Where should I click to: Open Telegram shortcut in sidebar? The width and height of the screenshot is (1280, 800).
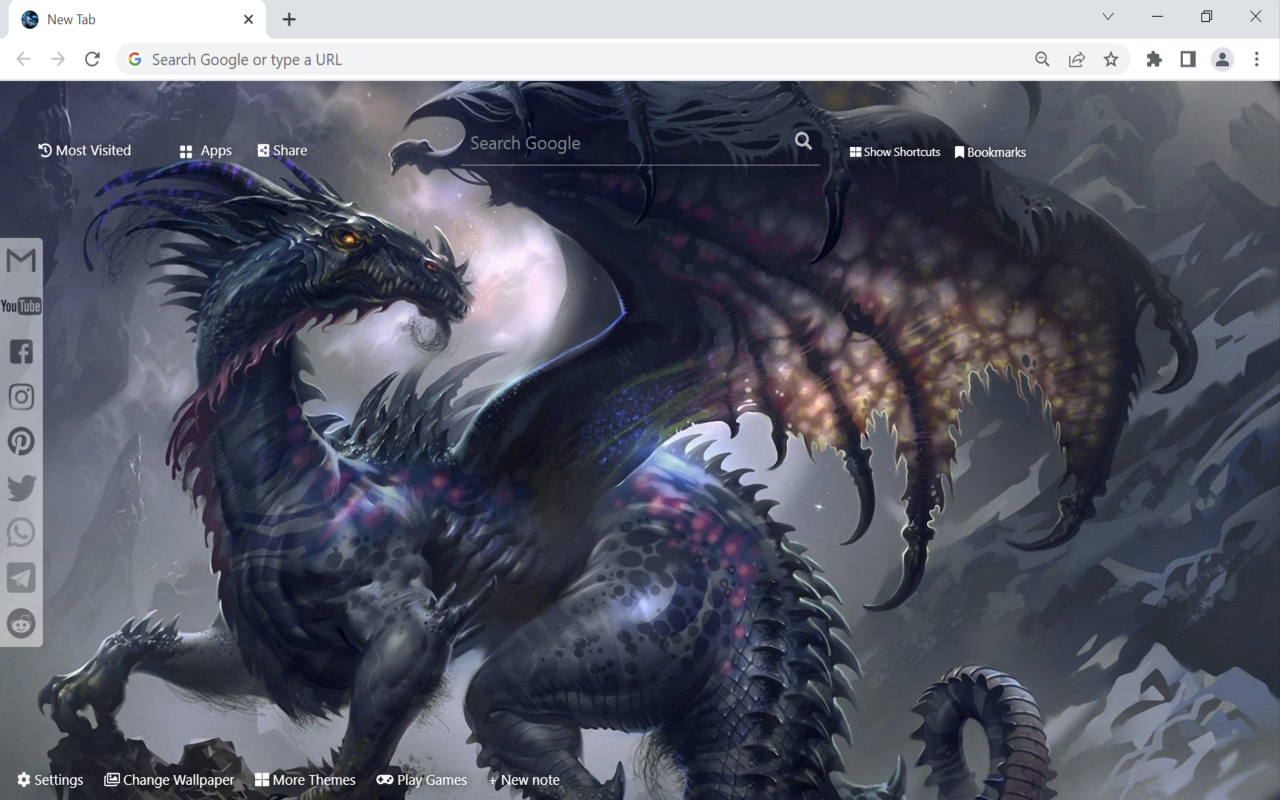(21, 577)
